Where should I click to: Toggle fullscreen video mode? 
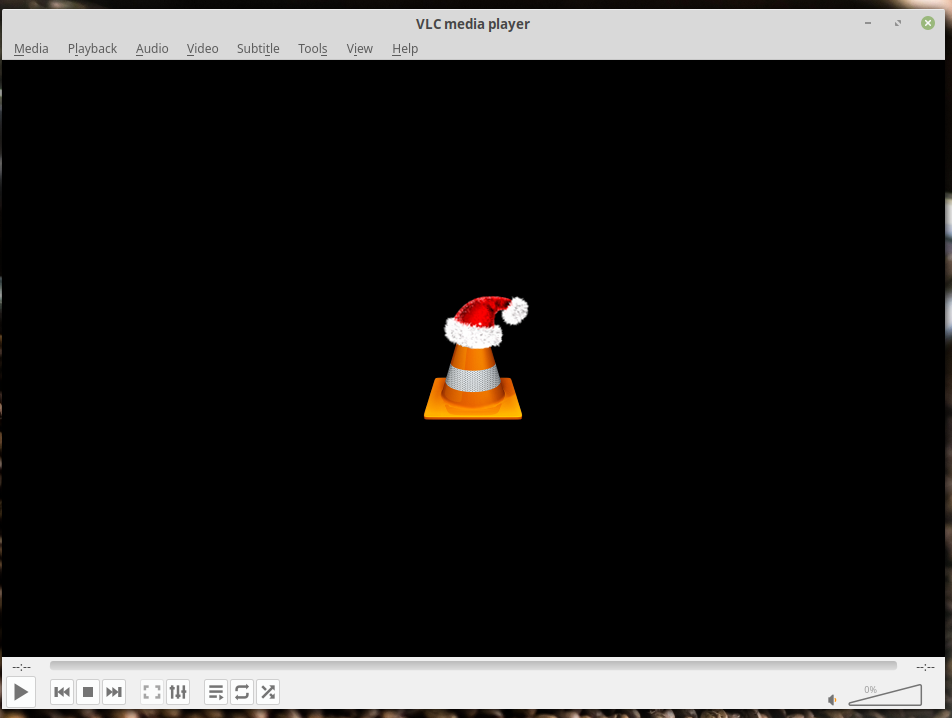pos(152,692)
